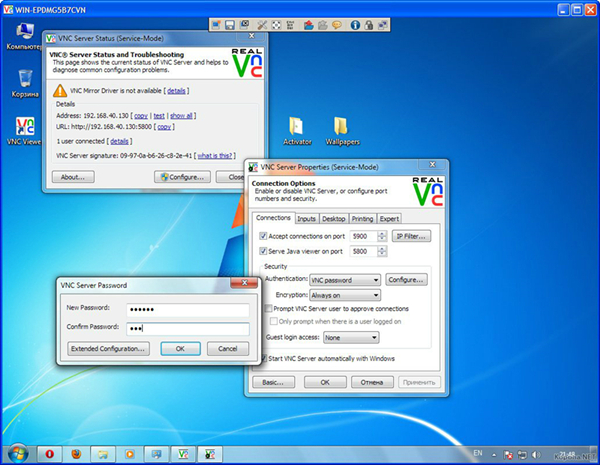The width and height of the screenshot is (600, 465).
Task: Open the Wallpapers folder on desktop
Action: [x=340, y=128]
